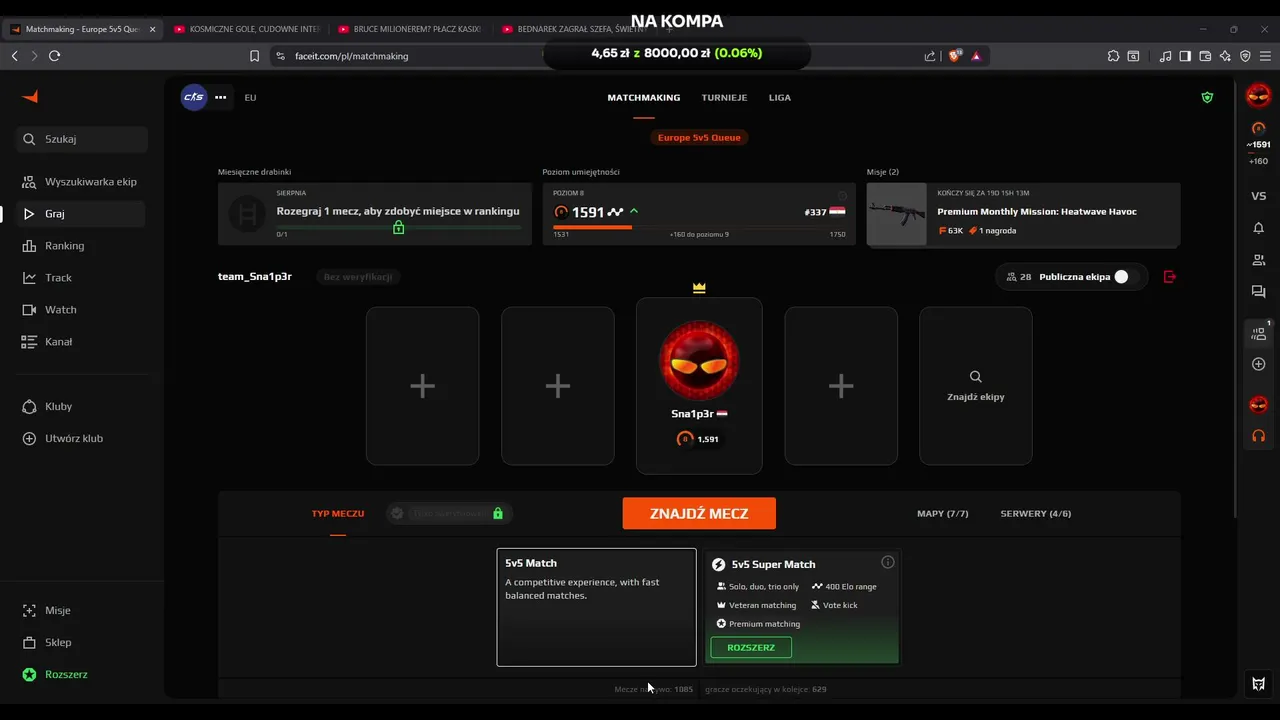The height and width of the screenshot is (720, 1280).
Task: Click the green anti-cheat shield icon
Action: (1207, 98)
